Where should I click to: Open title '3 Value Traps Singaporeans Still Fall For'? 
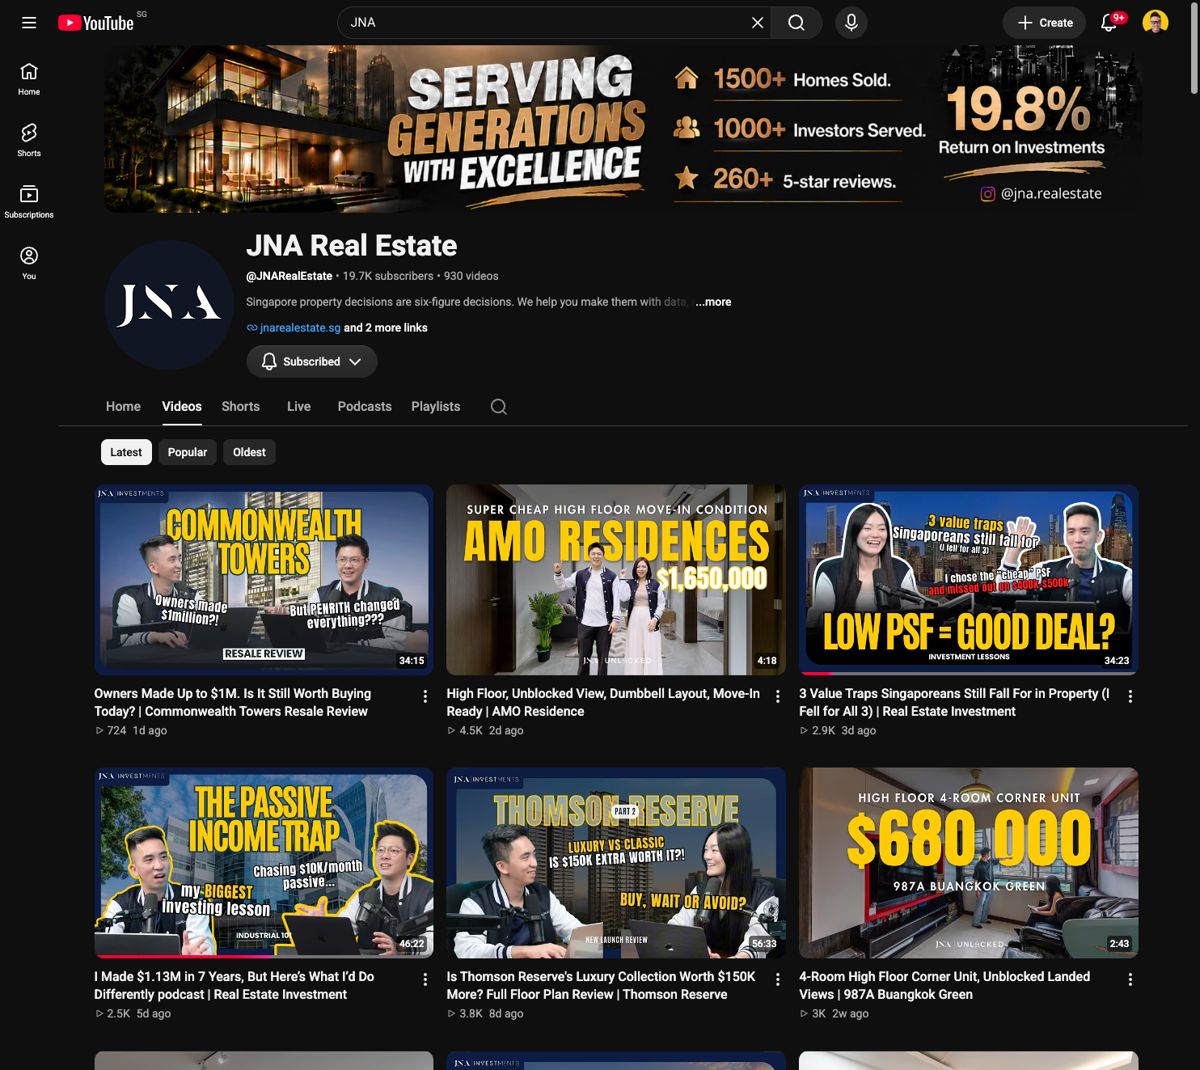click(954, 702)
